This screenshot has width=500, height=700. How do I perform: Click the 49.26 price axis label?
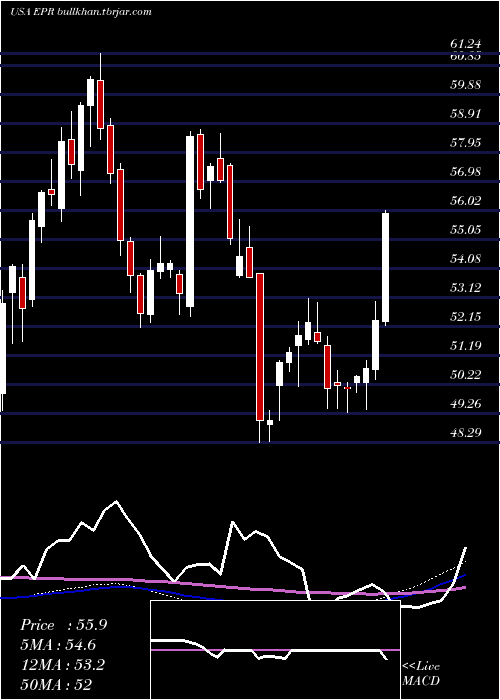pos(466,404)
